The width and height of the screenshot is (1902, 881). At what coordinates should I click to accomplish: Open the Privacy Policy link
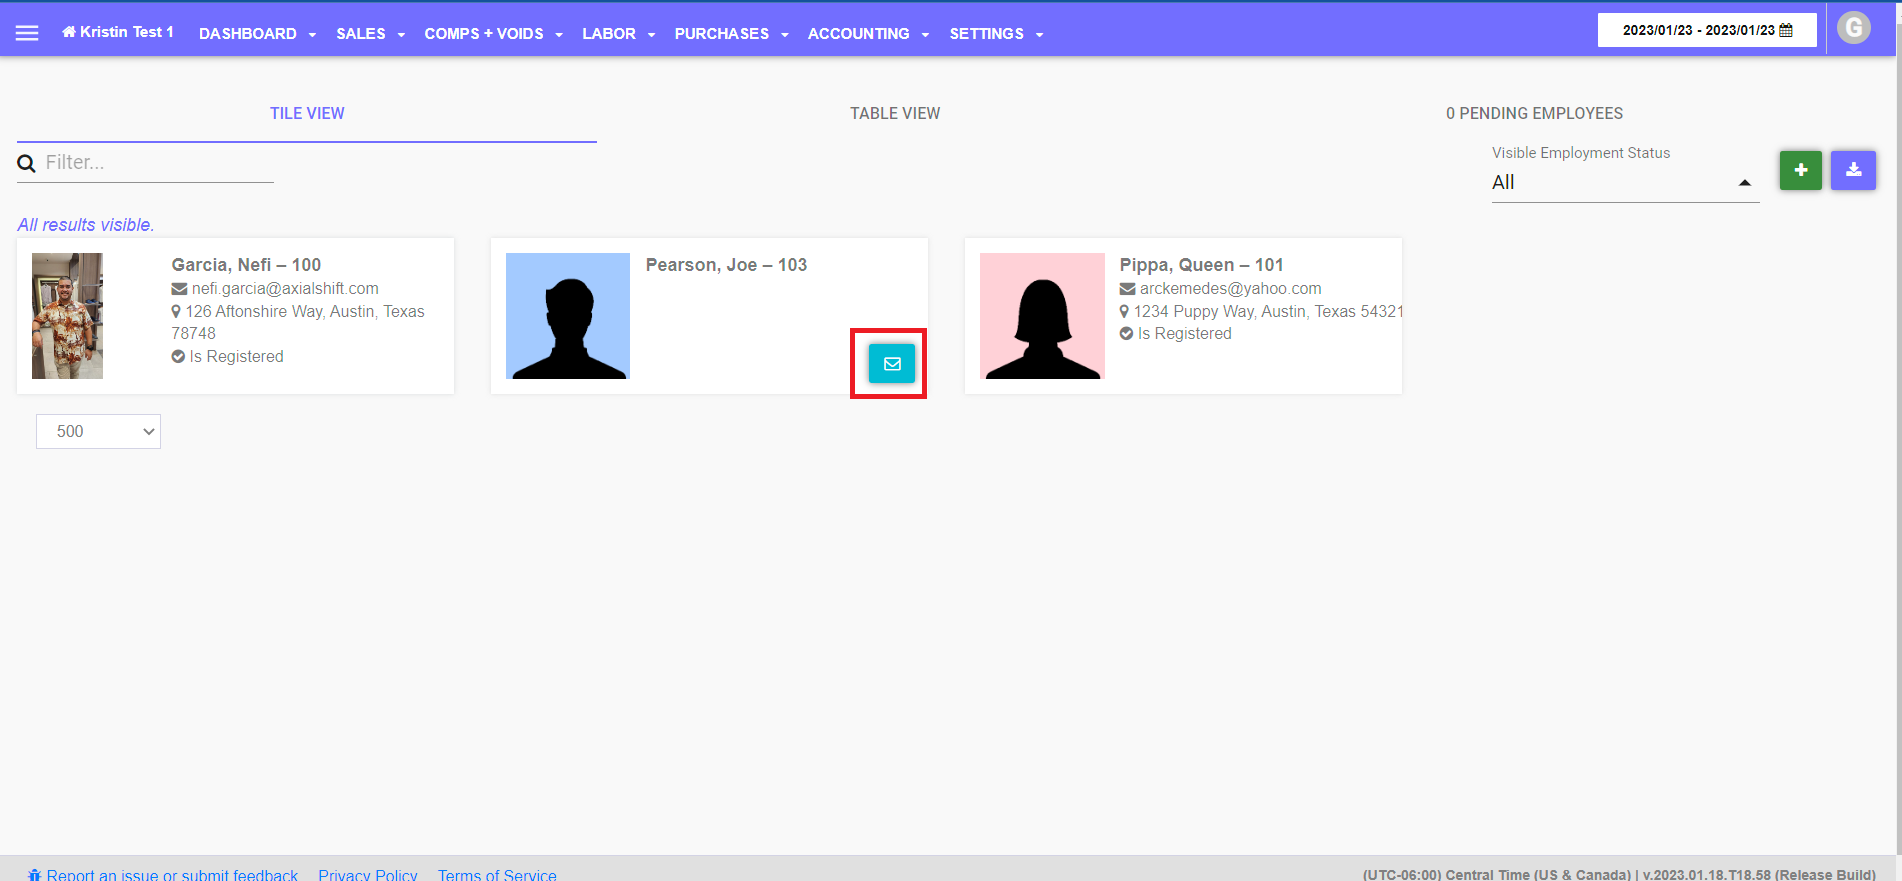click(x=368, y=875)
